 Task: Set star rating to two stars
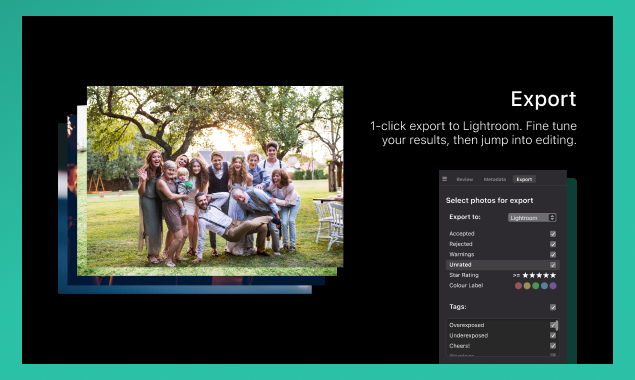533,275
